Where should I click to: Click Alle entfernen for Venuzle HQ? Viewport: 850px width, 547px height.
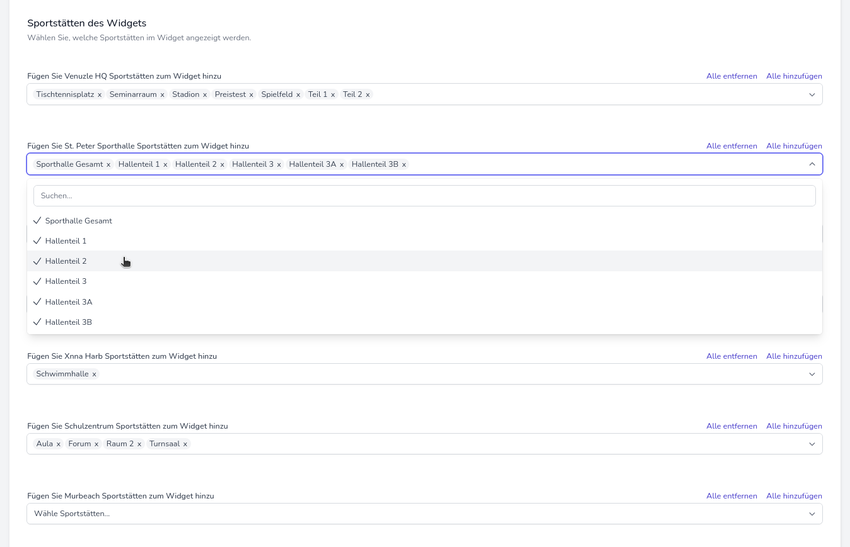click(x=731, y=76)
